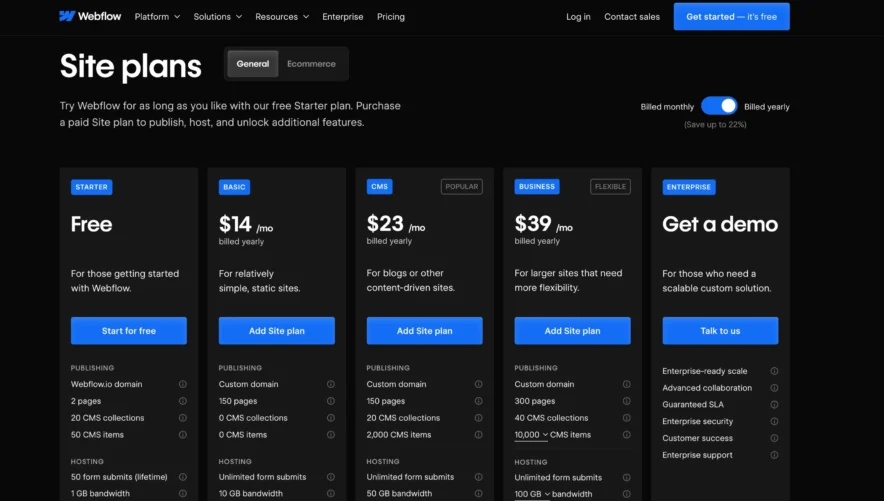This screenshot has width=884, height=501.
Task: Expand the Platform menu
Action: click(157, 17)
